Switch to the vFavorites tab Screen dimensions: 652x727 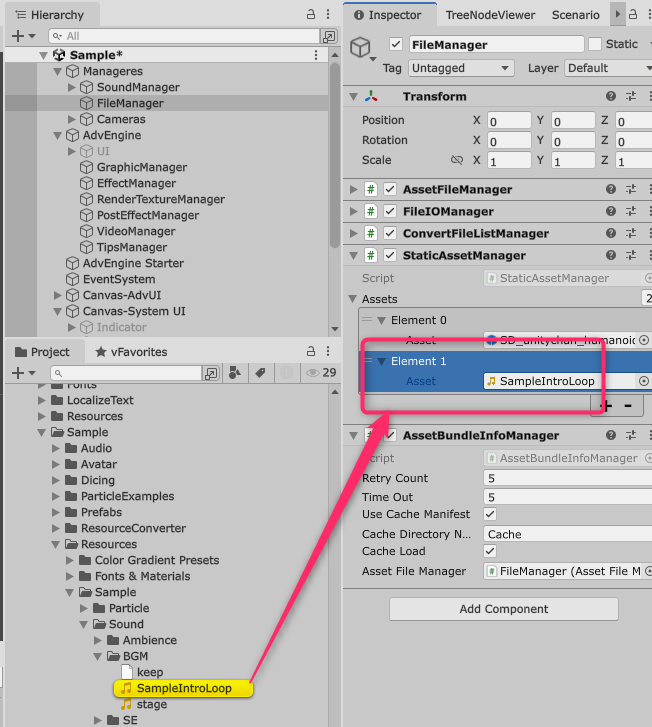click(130, 352)
